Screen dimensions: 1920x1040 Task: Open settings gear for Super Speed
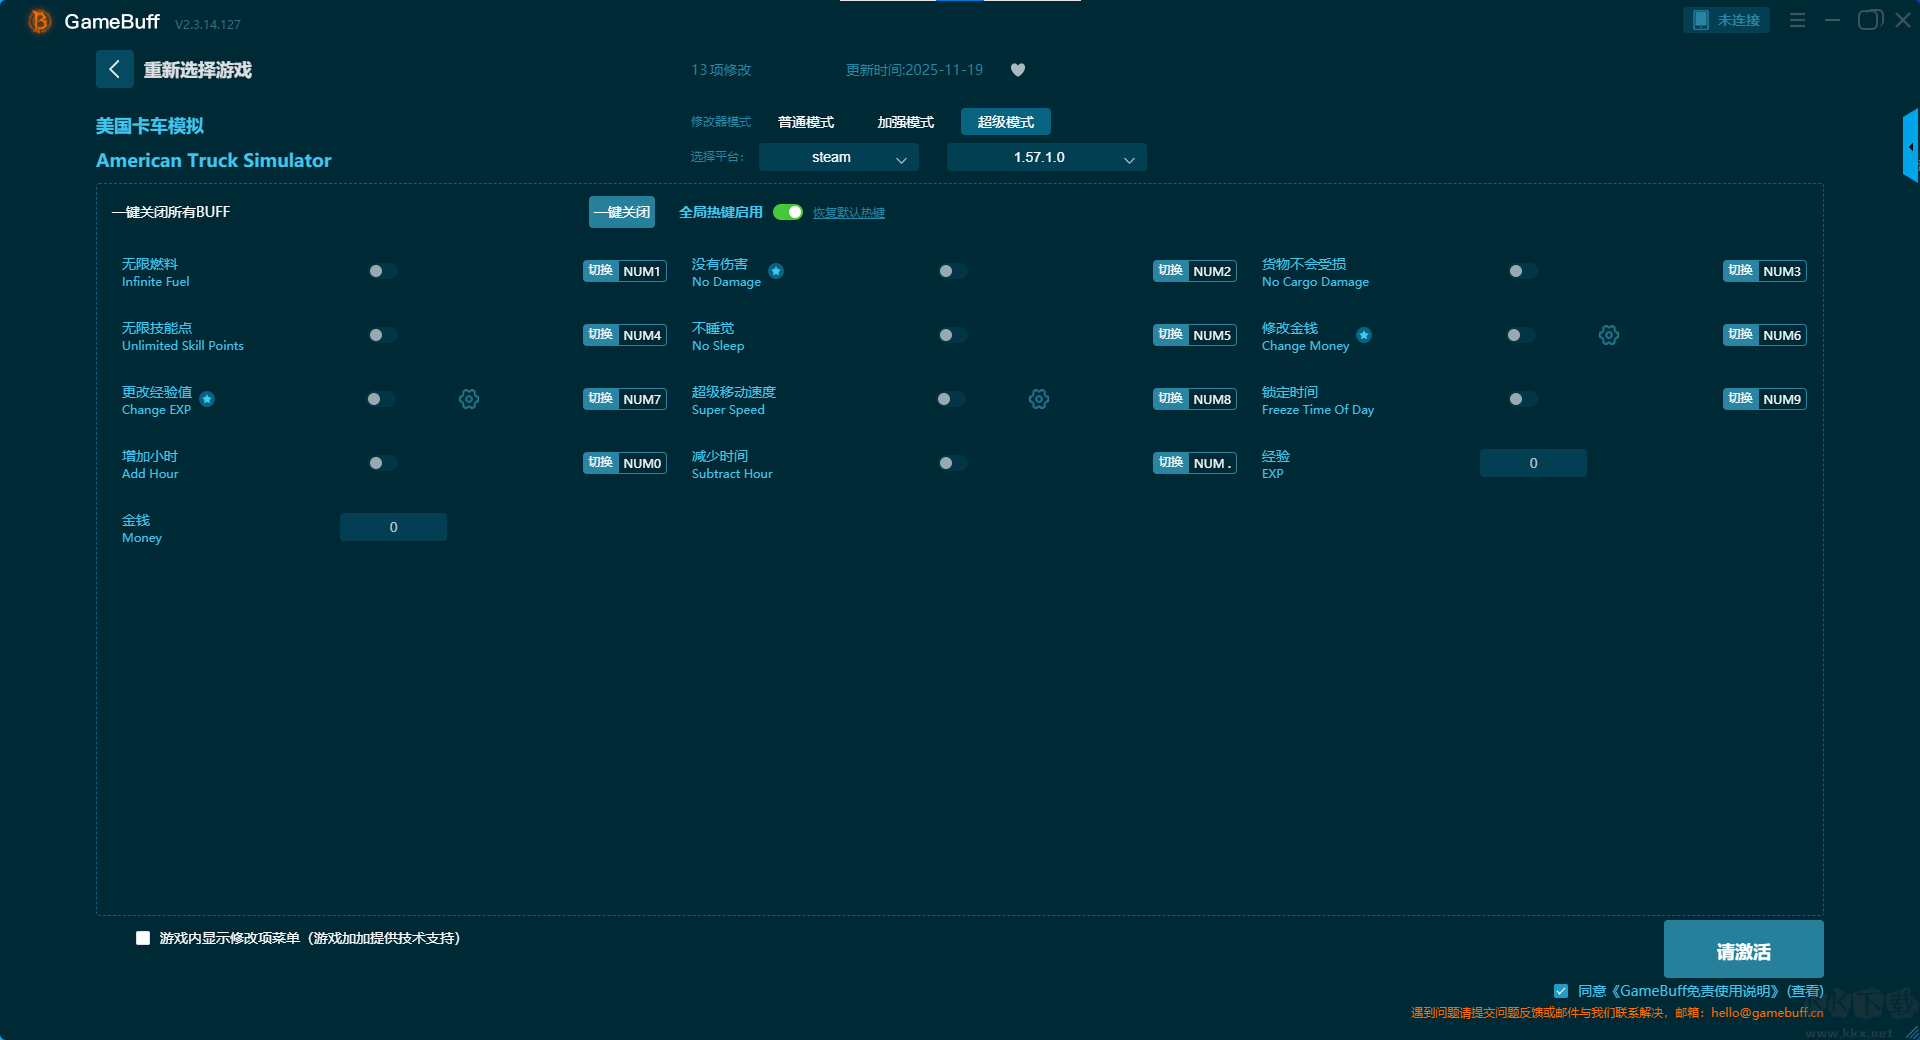(1039, 399)
